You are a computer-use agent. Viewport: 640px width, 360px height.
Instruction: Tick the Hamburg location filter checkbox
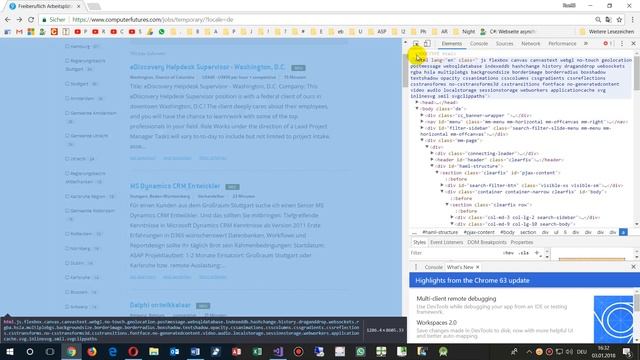tap(67, 47)
